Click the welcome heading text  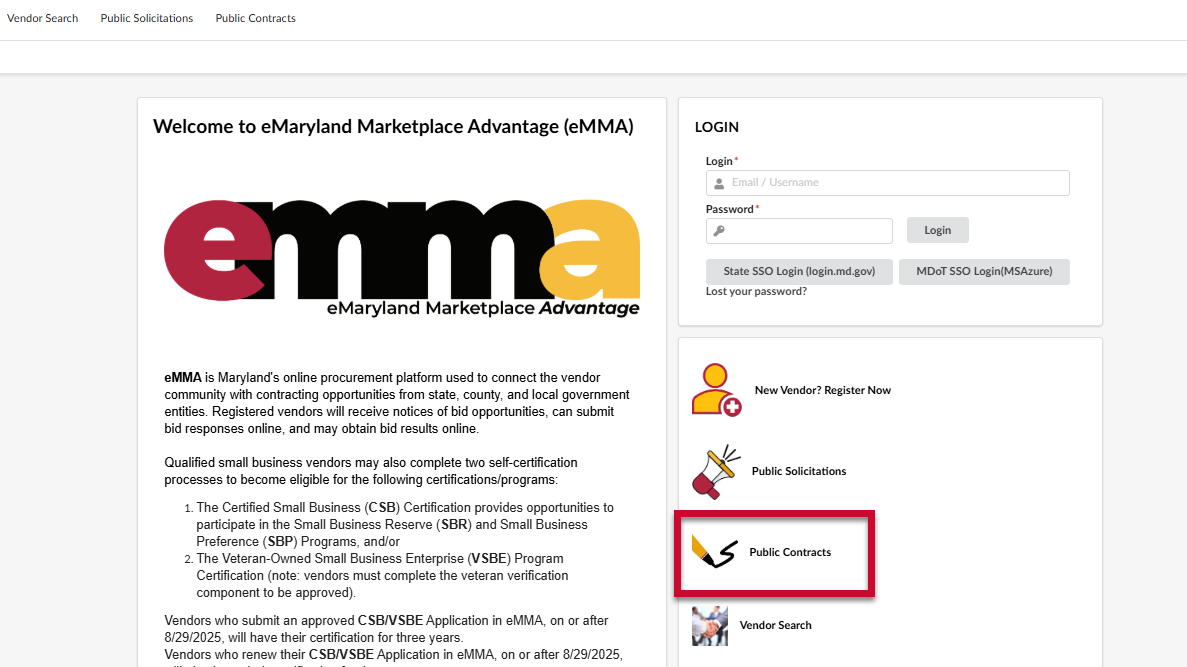(x=393, y=126)
